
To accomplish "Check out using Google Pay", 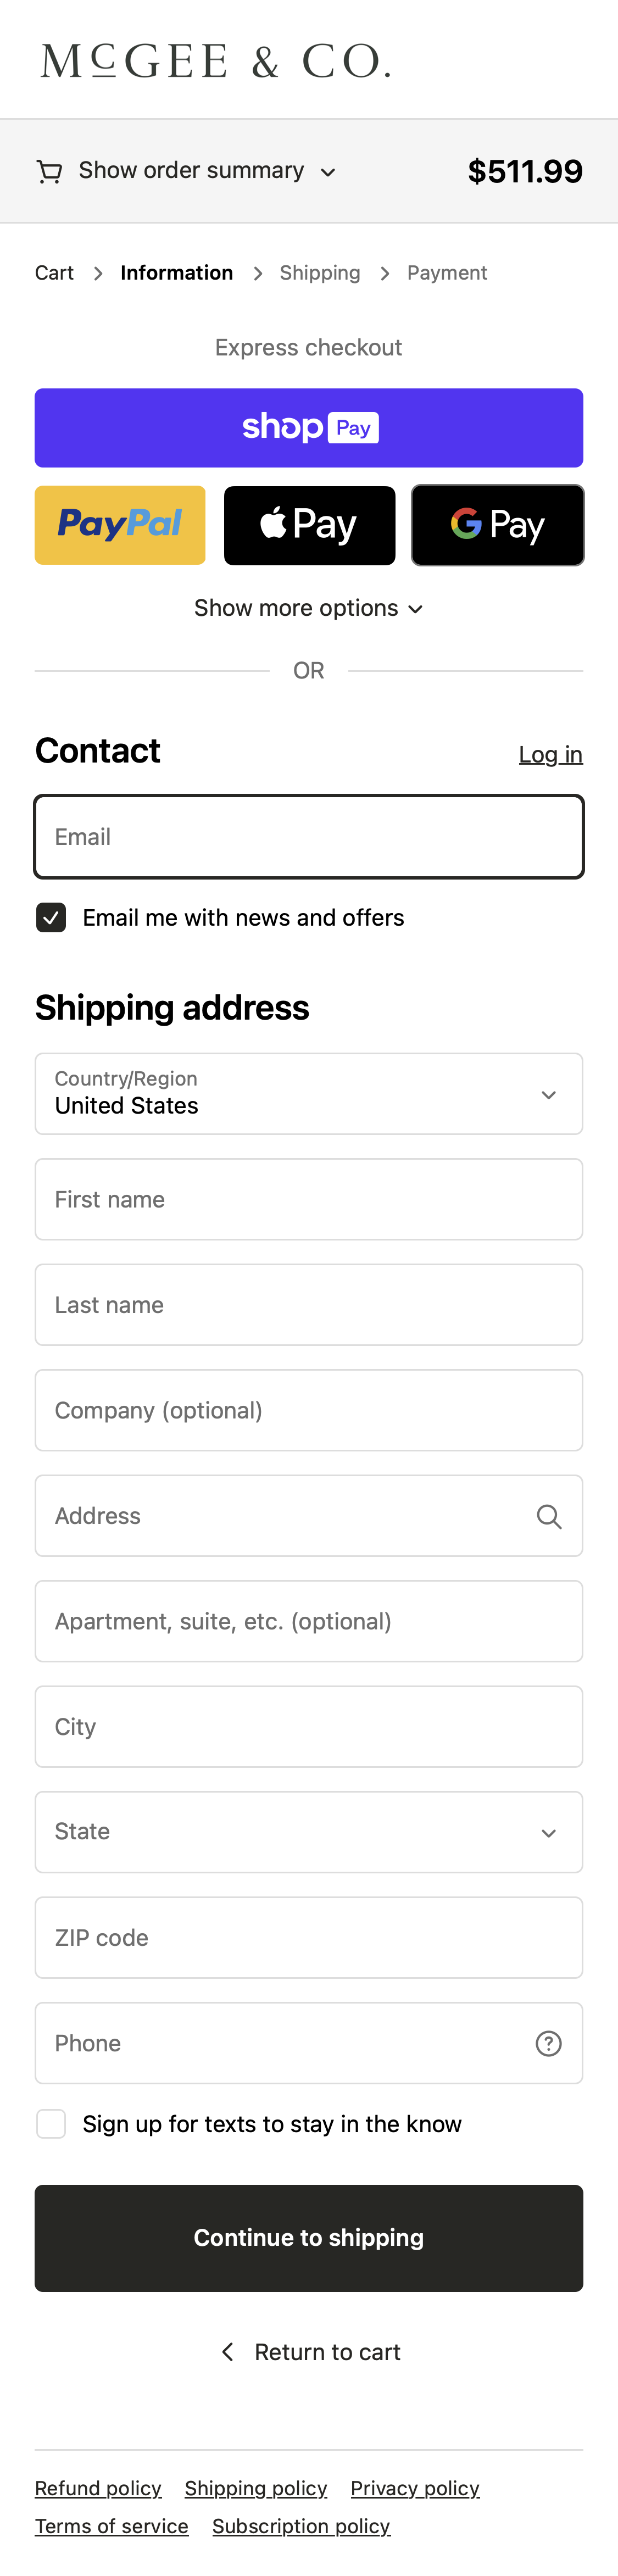I will click(497, 525).
